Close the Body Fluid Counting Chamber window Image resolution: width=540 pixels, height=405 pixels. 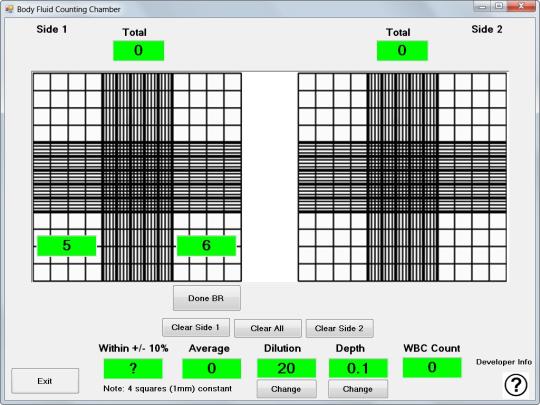coord(521,6)
